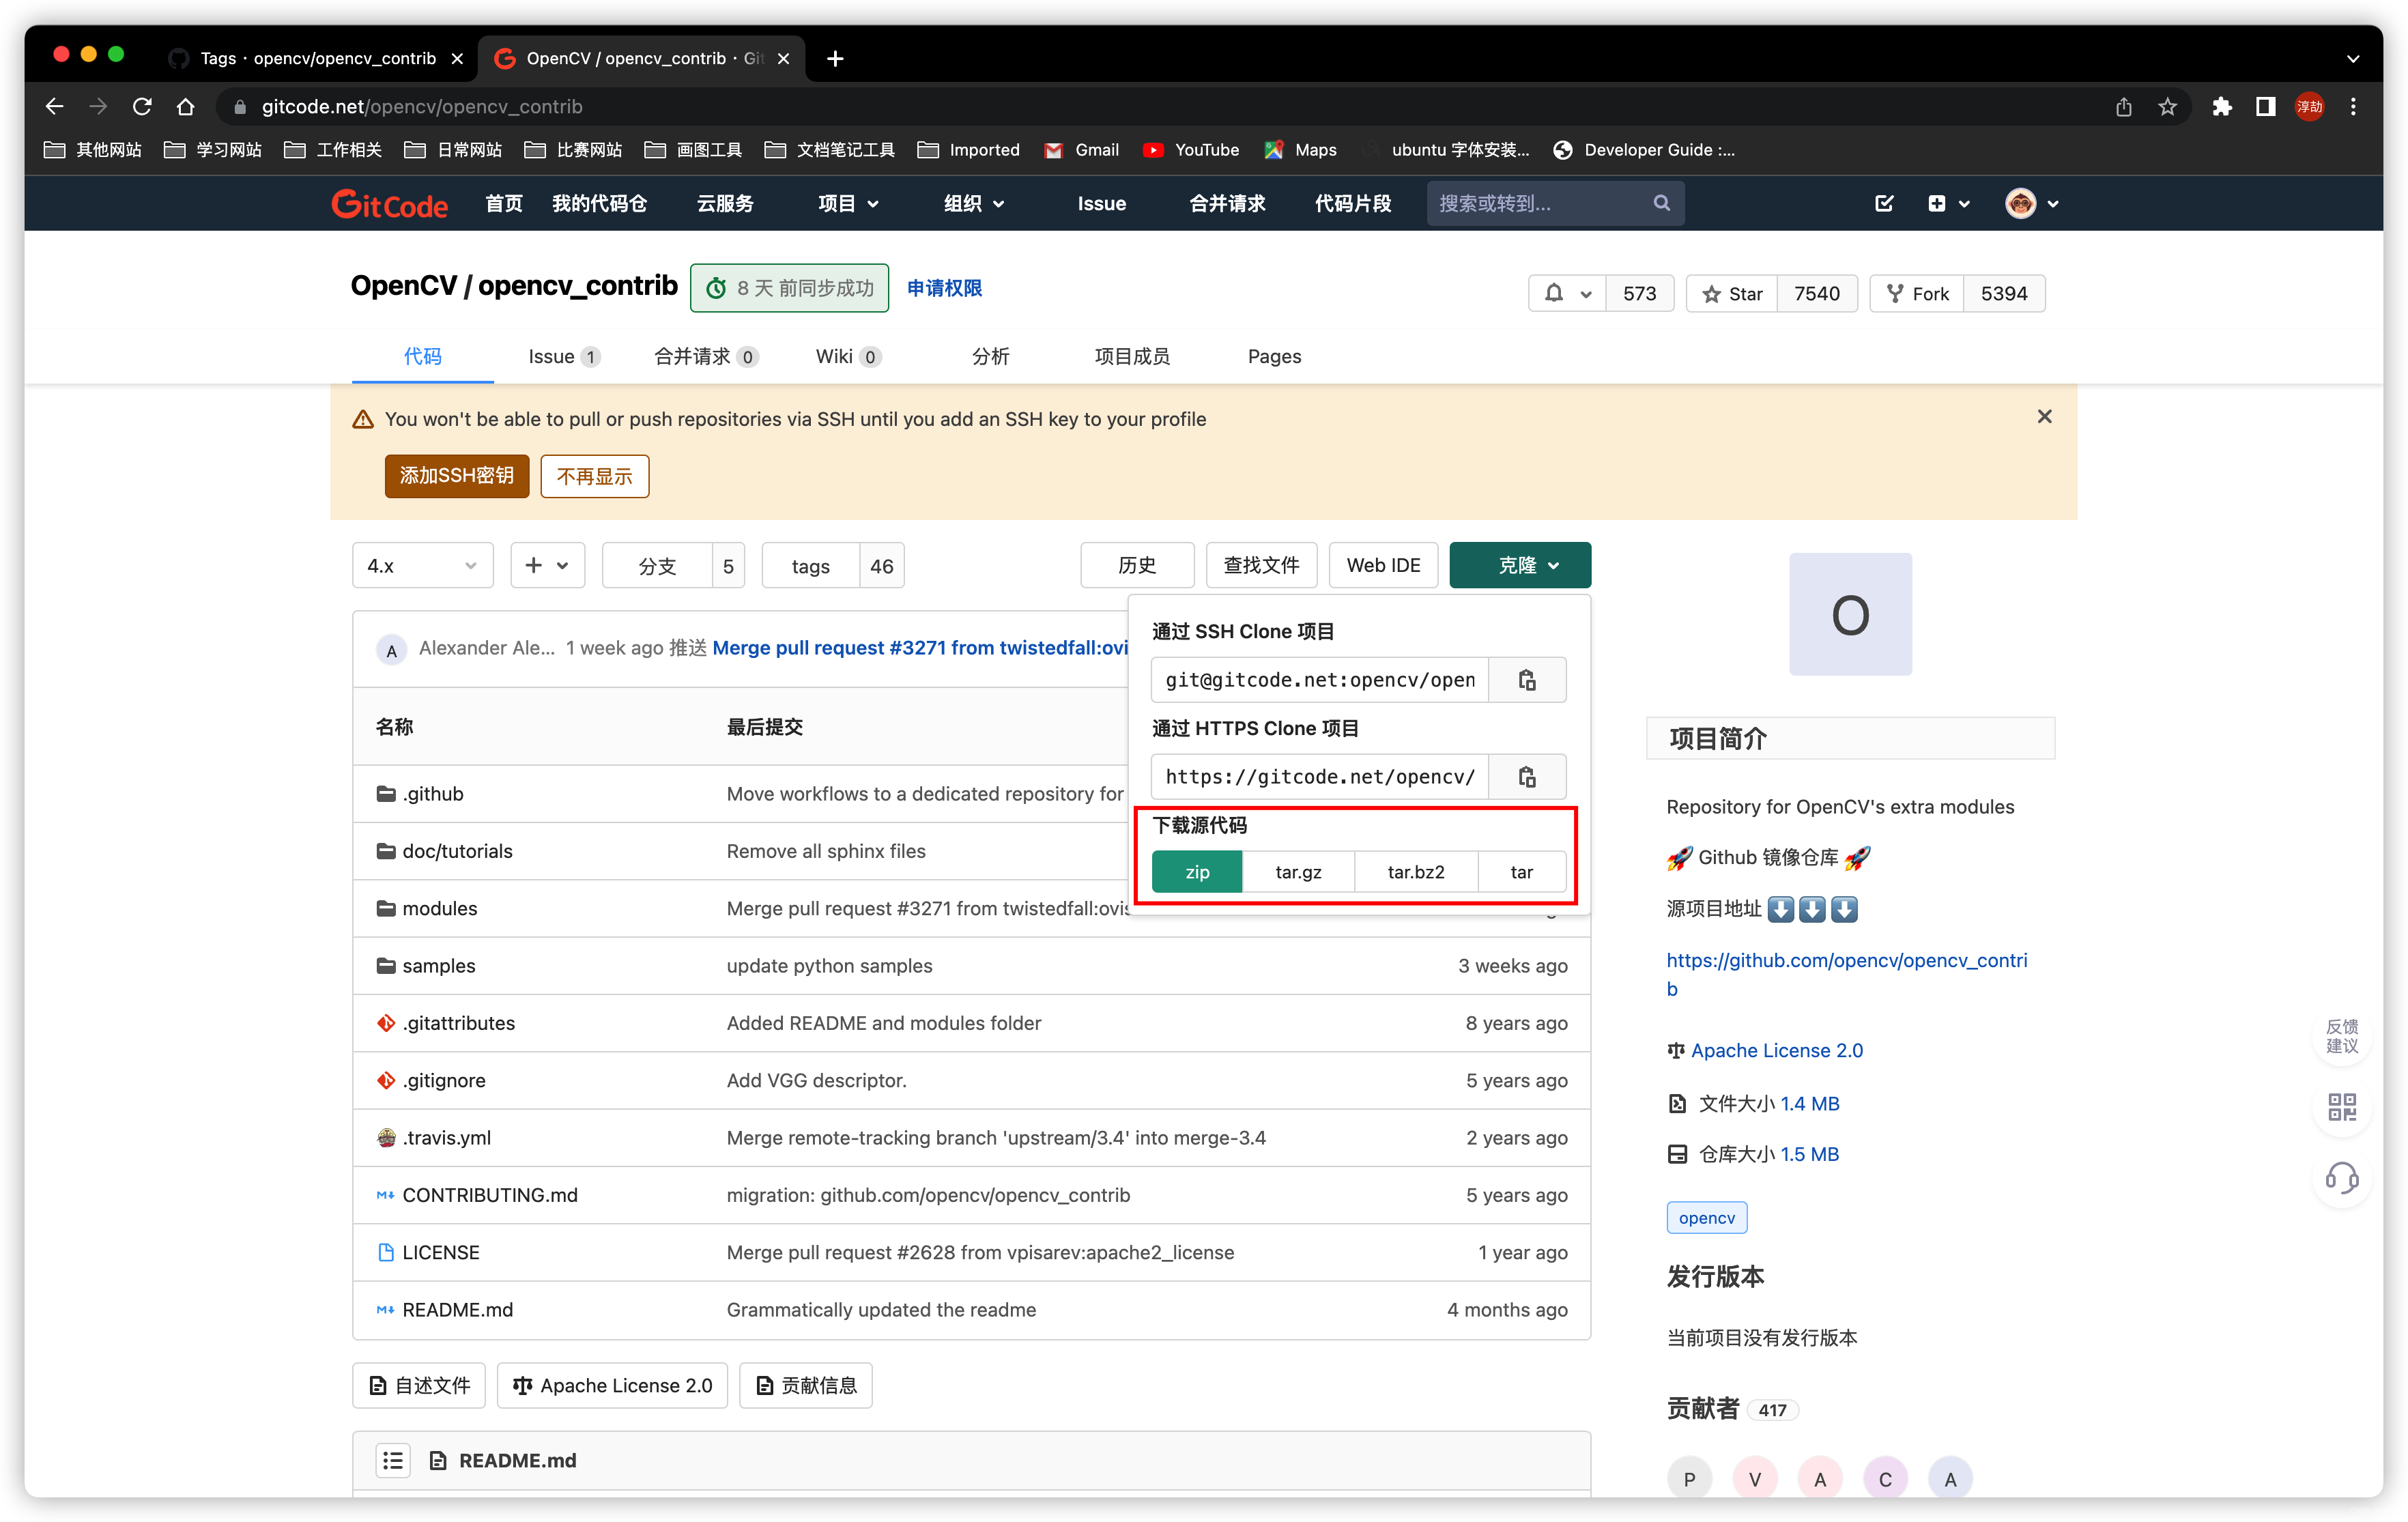The height and width of the screenshot is (1522, 2408).
Task: Click 添加SSH密钥 button
Action: [x=456, y=476]
